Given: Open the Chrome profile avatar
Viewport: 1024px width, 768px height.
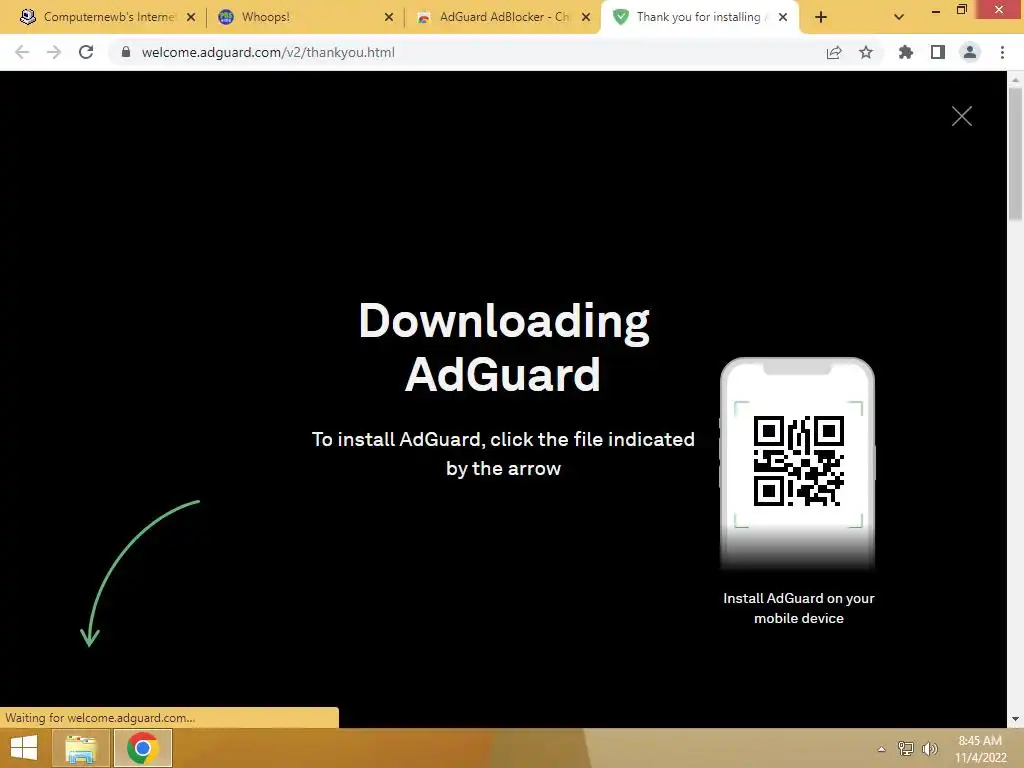Looking at the screenshot, I should [970, 52].
